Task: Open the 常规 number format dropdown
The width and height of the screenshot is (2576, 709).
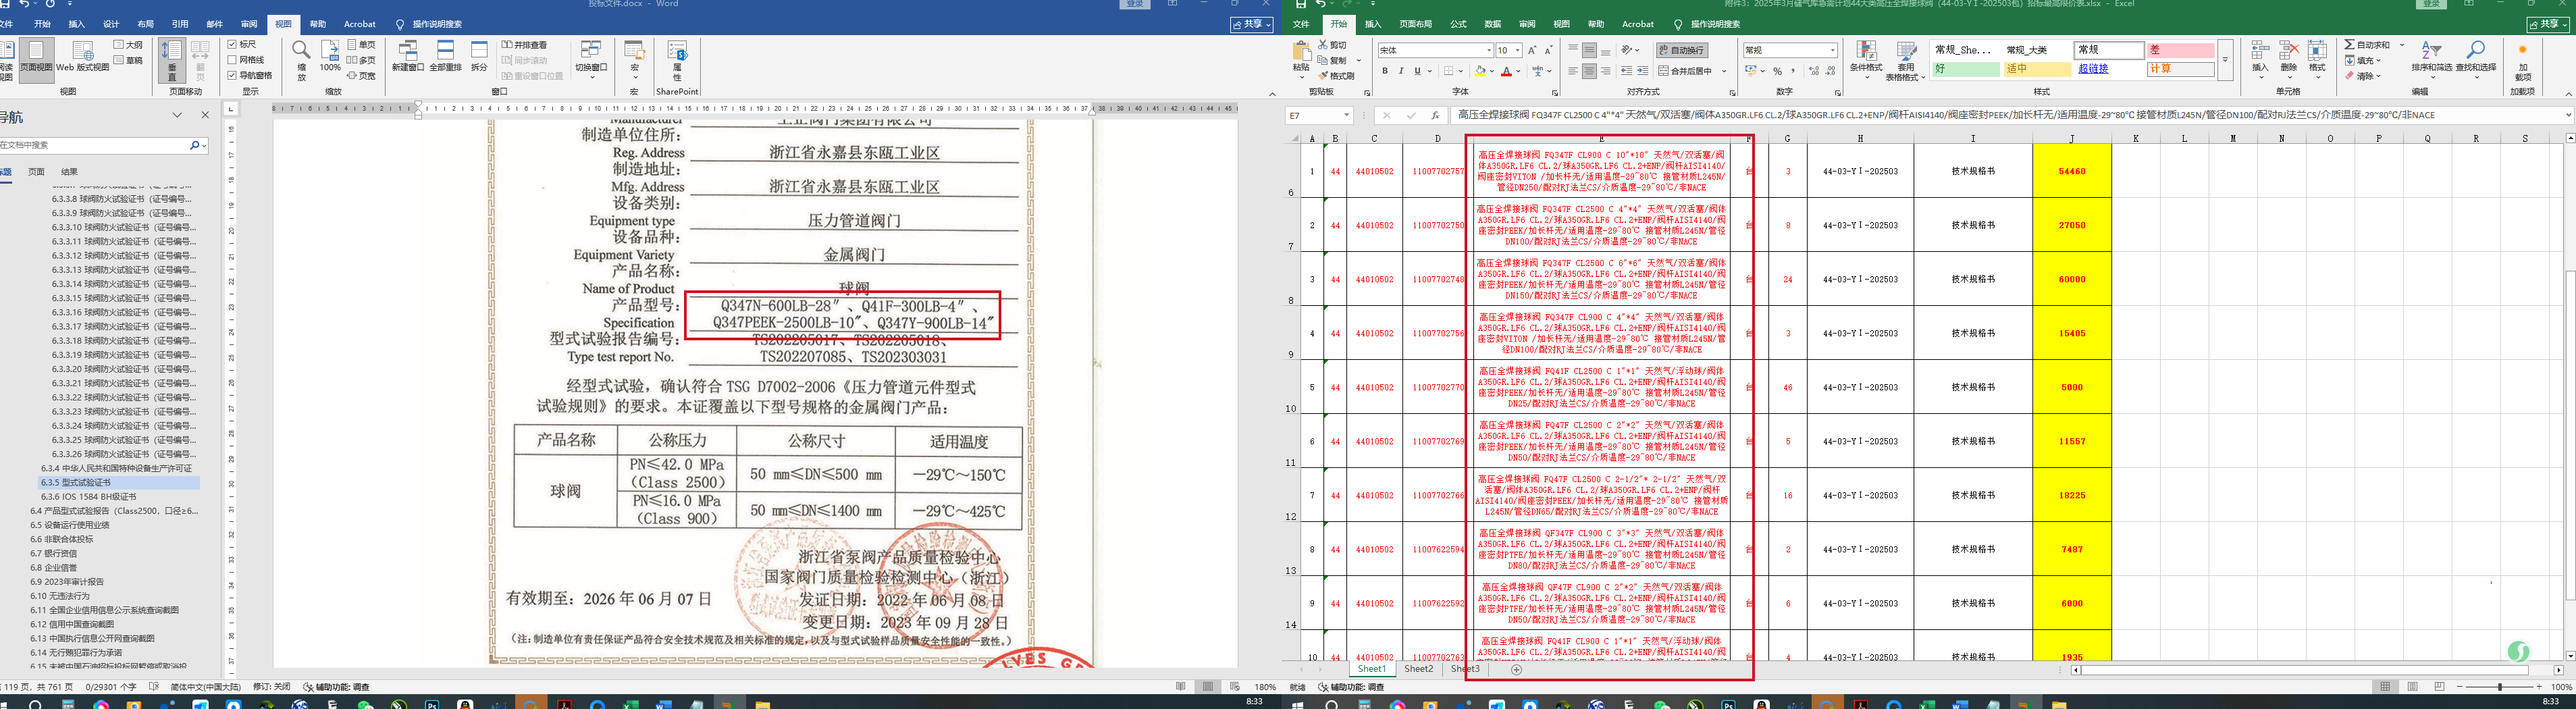Action: (1832, 50)
